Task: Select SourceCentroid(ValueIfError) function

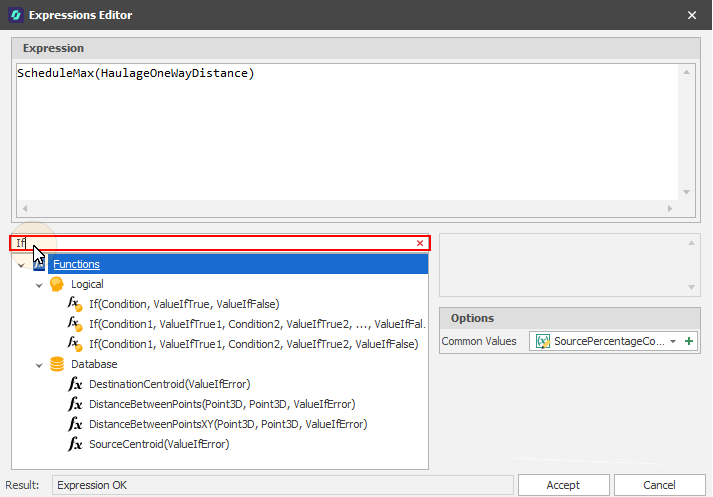Action: tap(159, 444)
